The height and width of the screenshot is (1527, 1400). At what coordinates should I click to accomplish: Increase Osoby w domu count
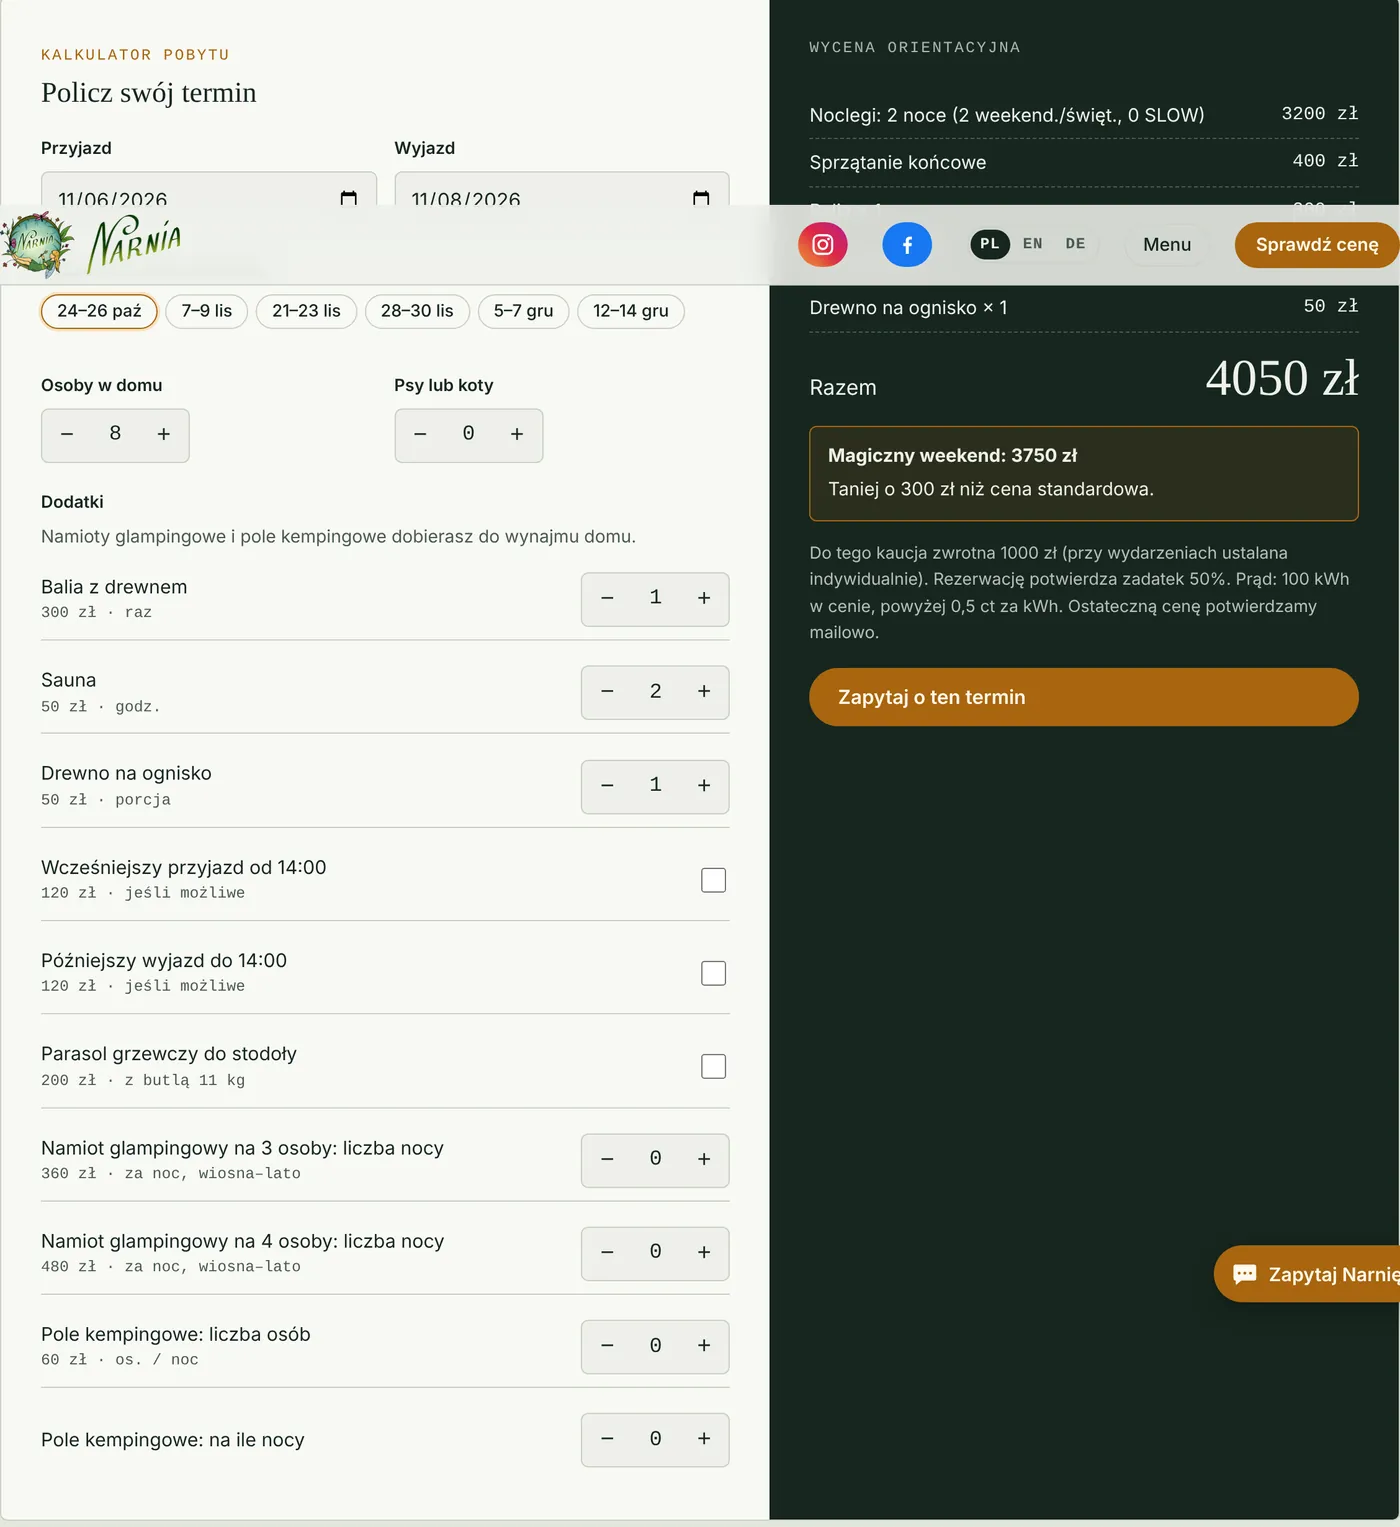(164, 435)
